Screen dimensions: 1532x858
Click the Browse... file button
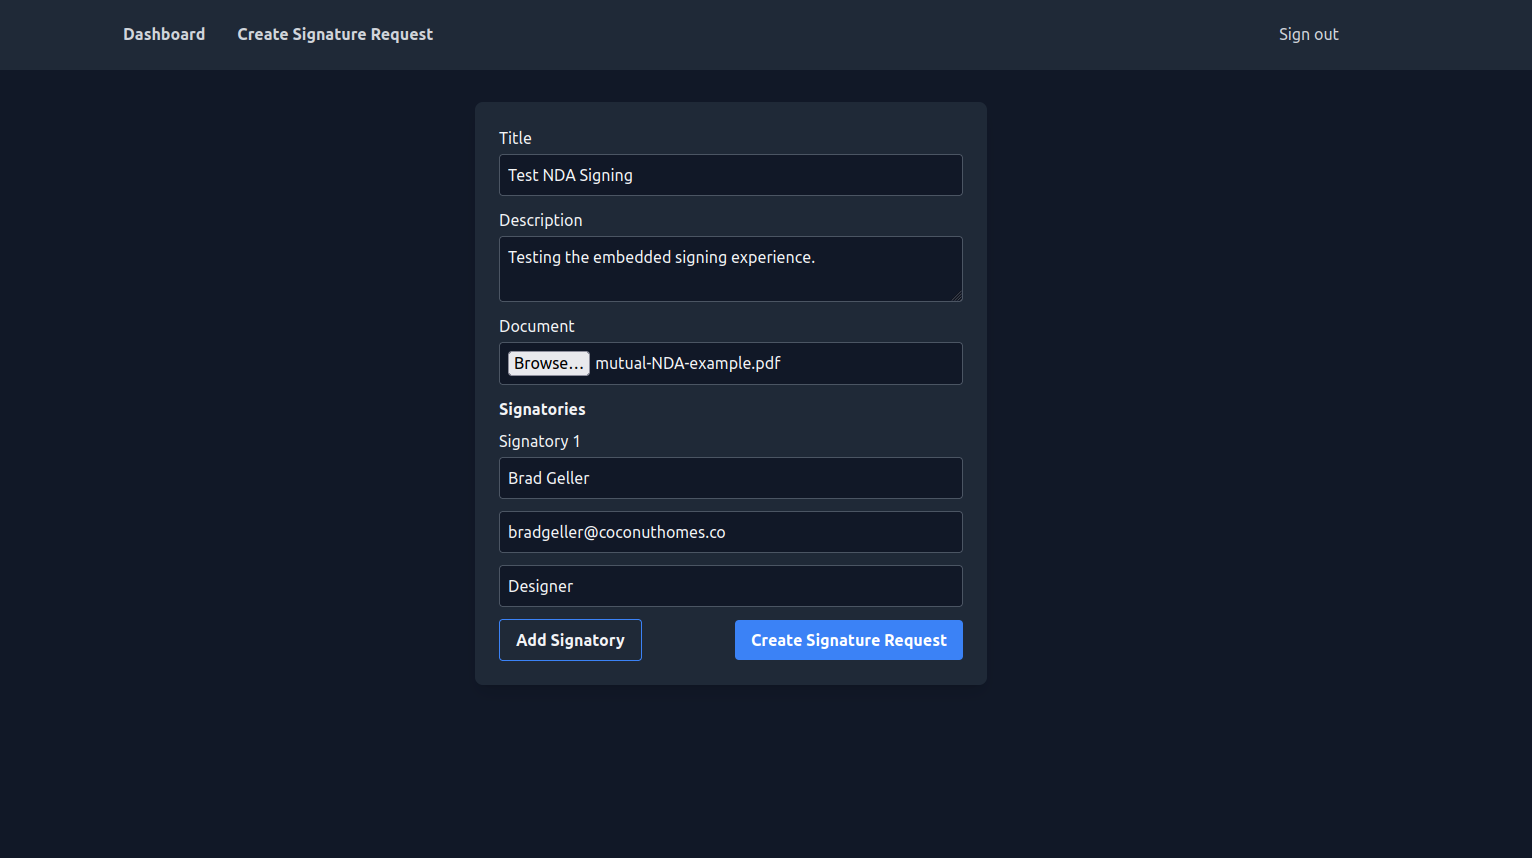coord(549,363)
